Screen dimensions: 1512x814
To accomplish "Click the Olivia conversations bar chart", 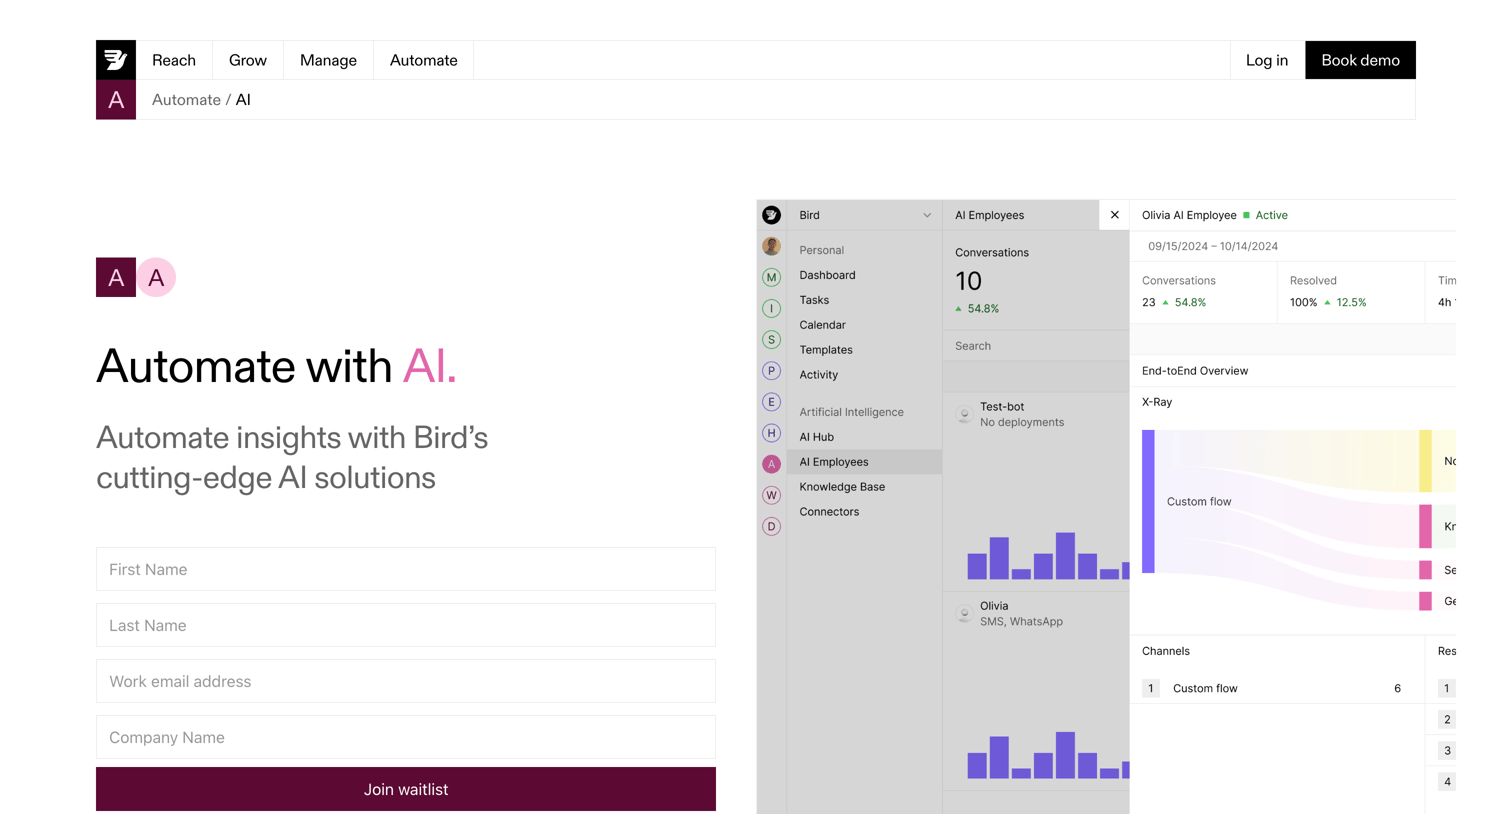I will 1048,755.
